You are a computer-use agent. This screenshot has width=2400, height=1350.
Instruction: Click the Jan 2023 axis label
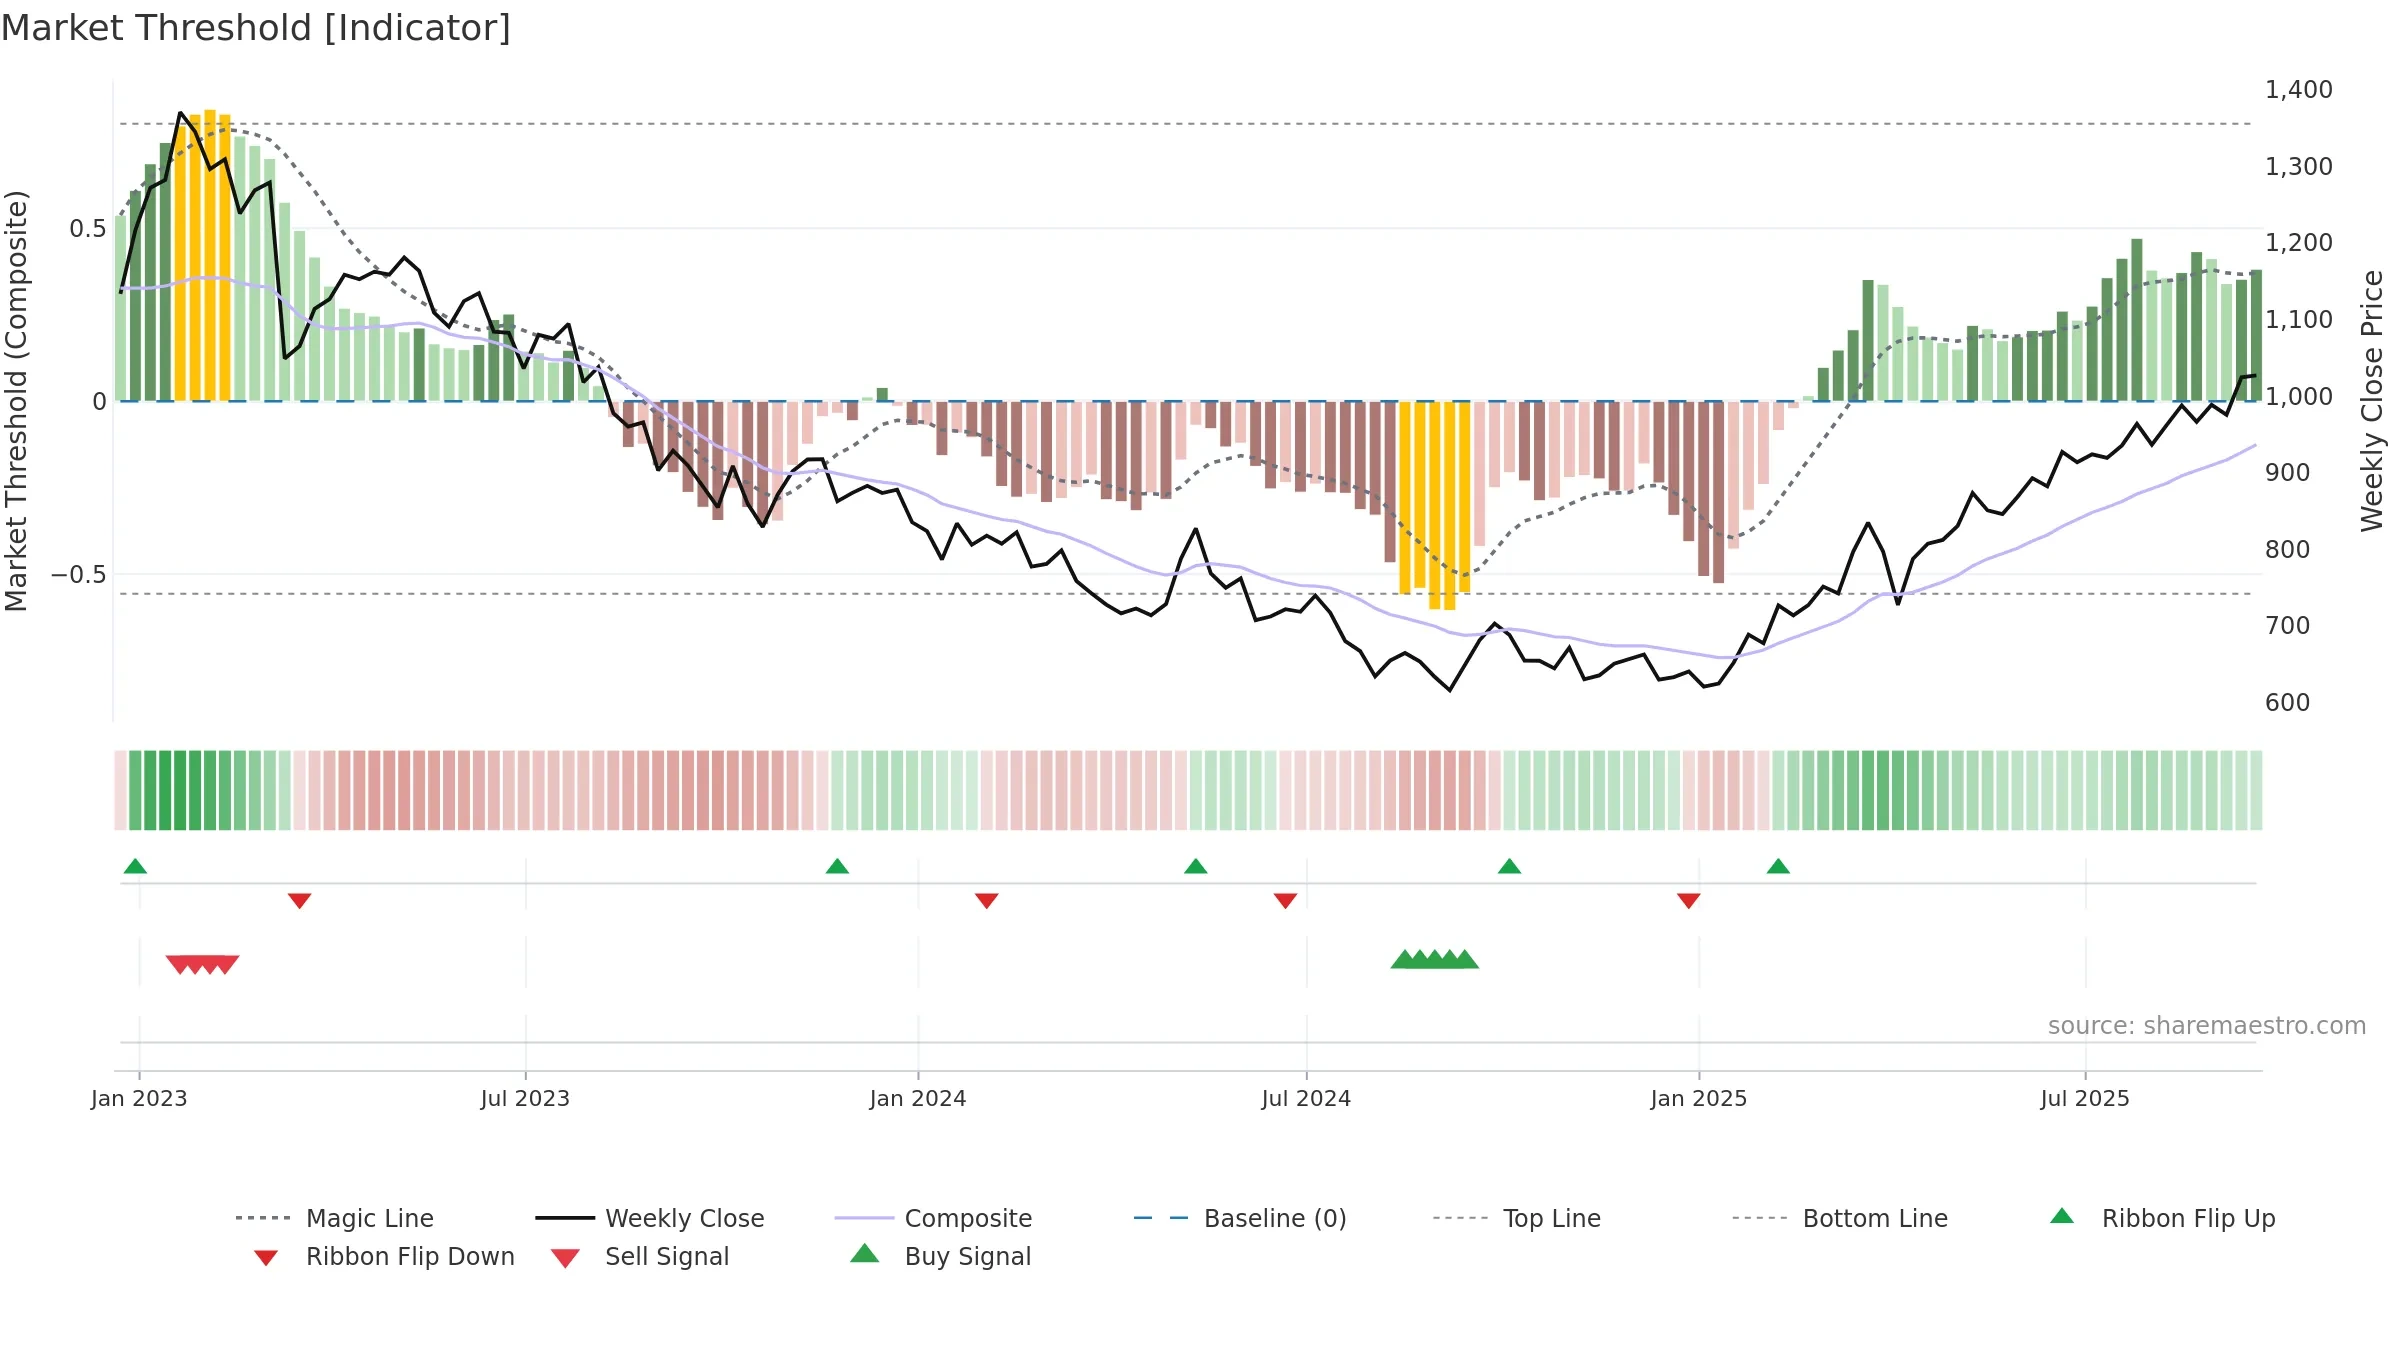pos(139,1098)
